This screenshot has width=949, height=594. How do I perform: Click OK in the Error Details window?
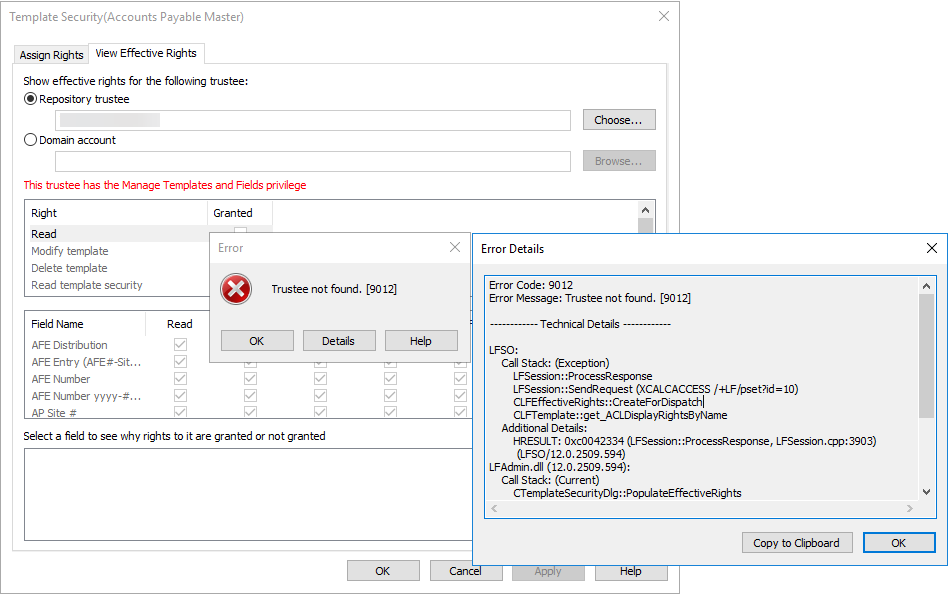click(899, 543)
